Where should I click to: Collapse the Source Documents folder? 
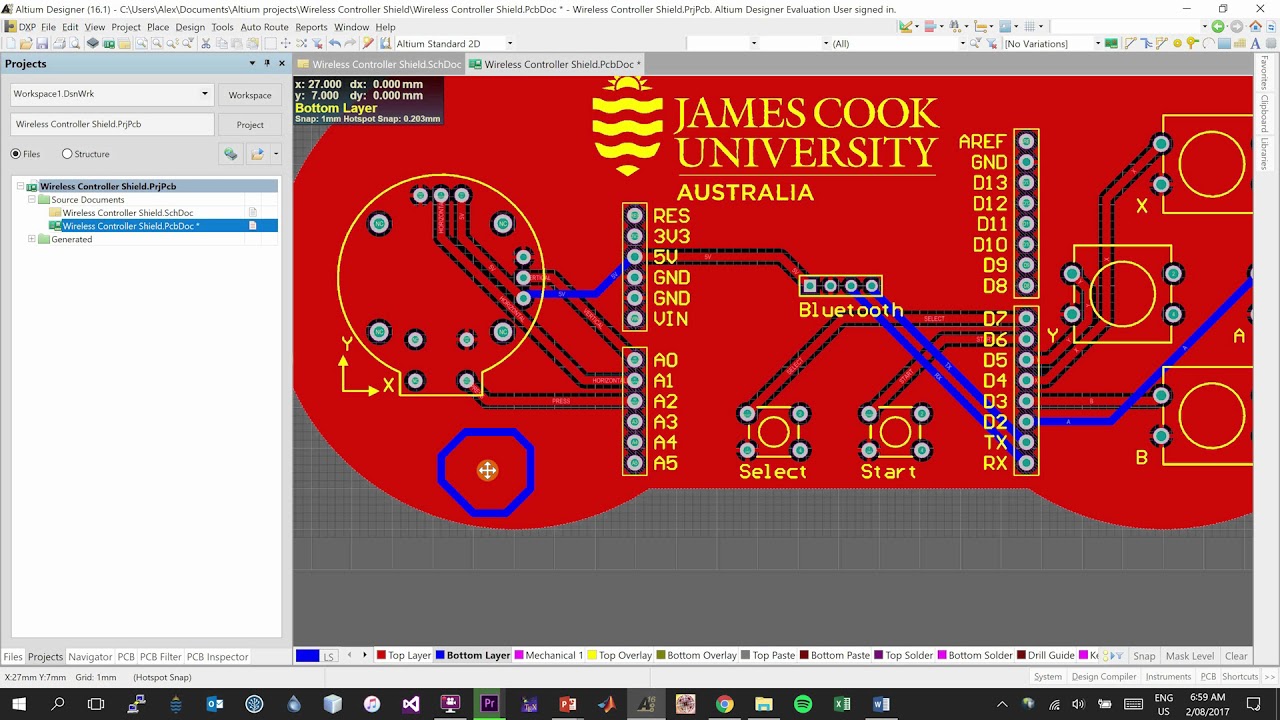pyautogui.click(x=32, y=200)
